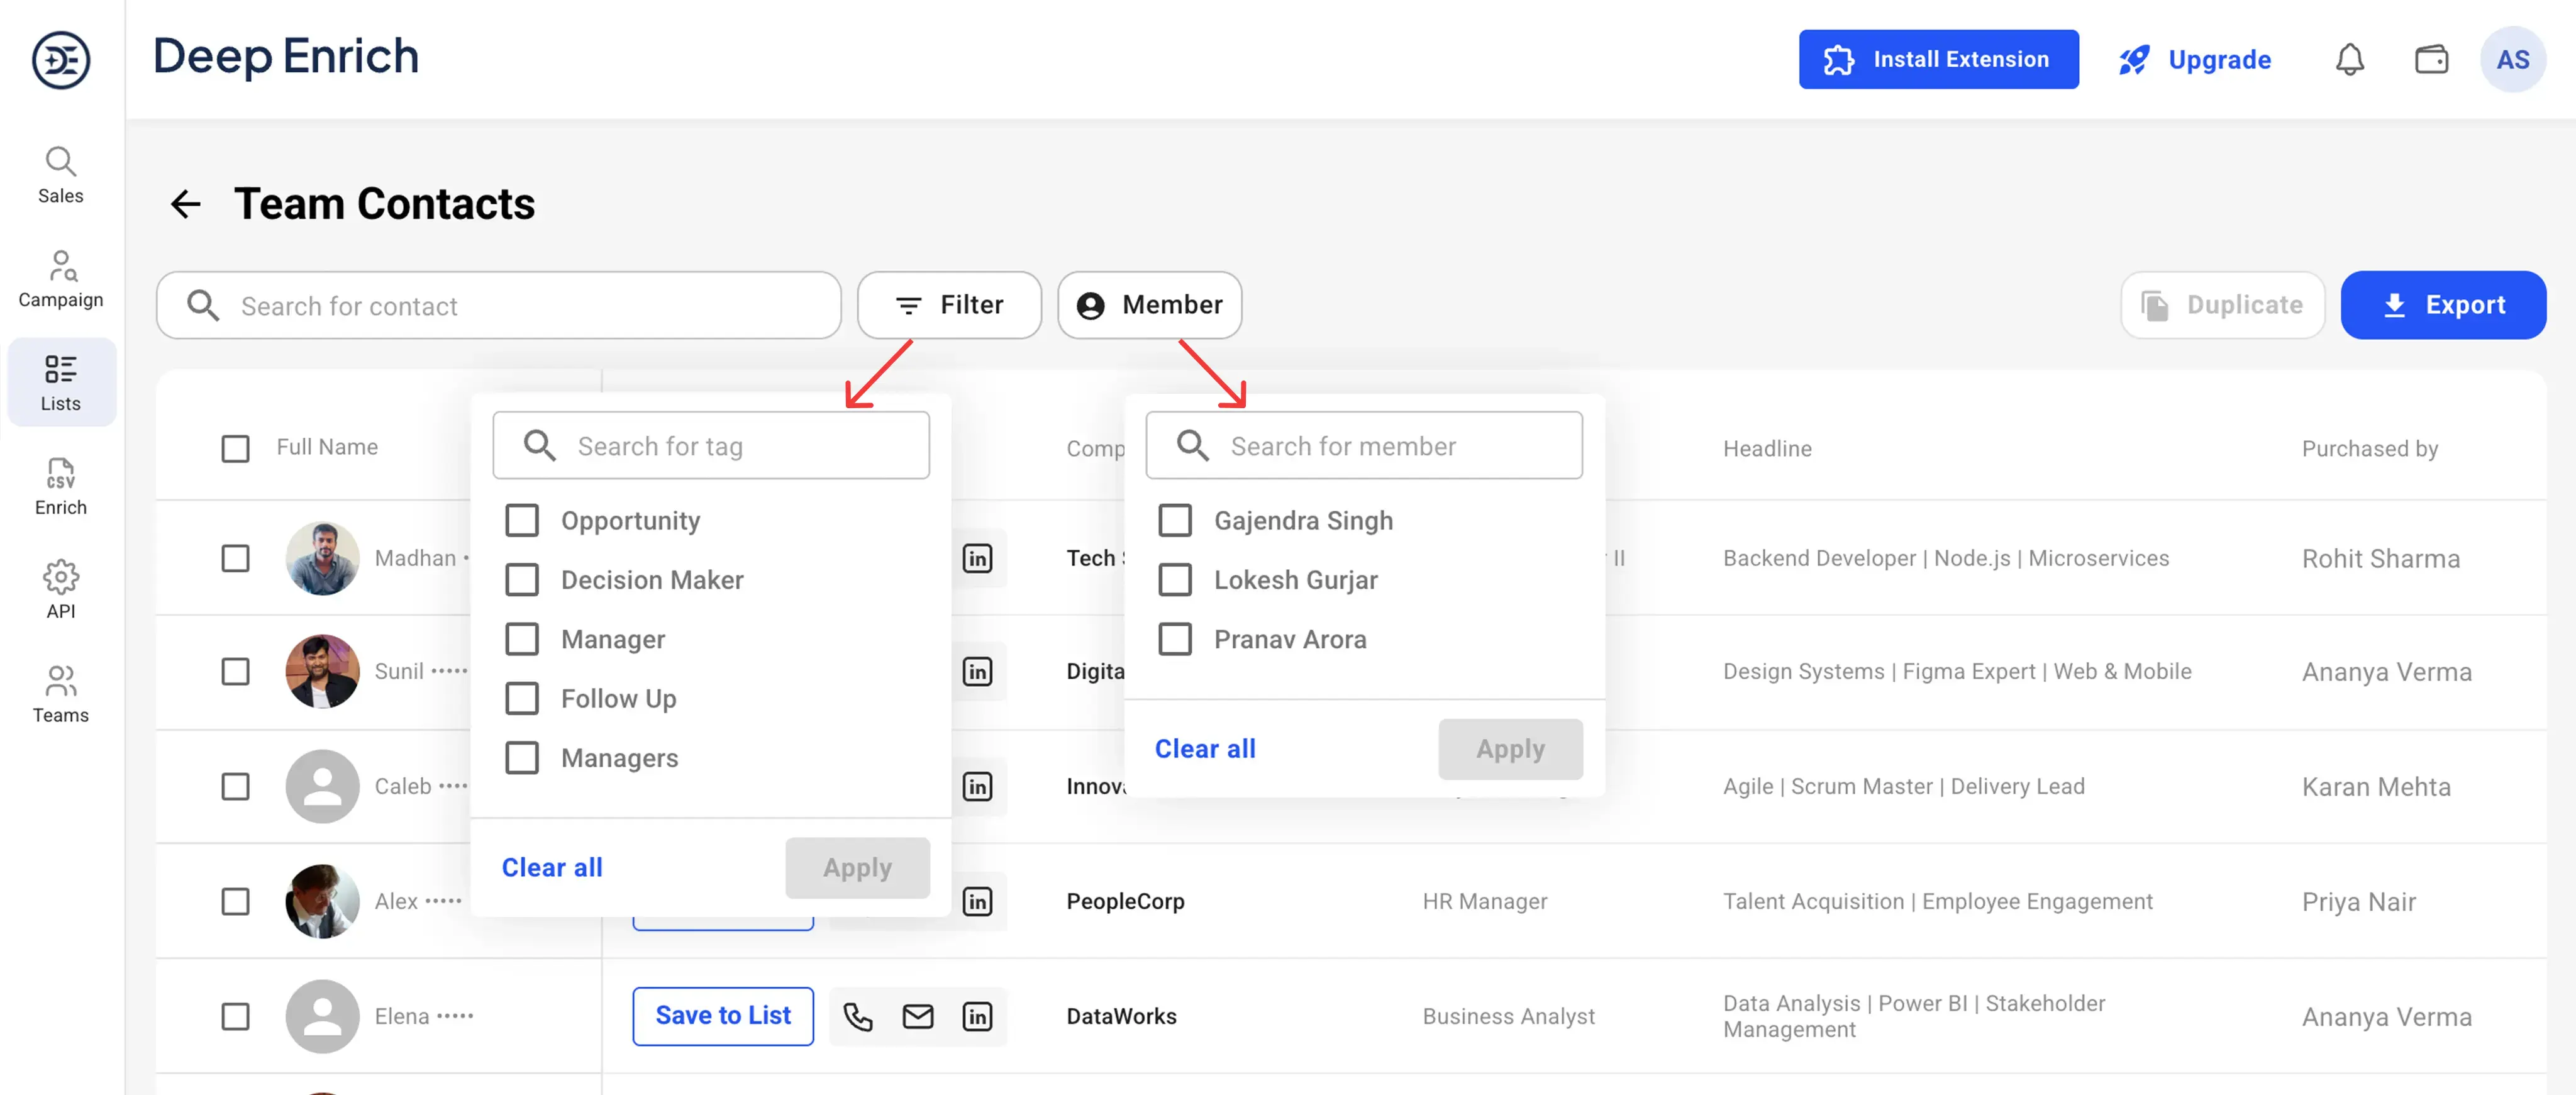
Task: Apply the tag filter
Action: click(857, 868)
